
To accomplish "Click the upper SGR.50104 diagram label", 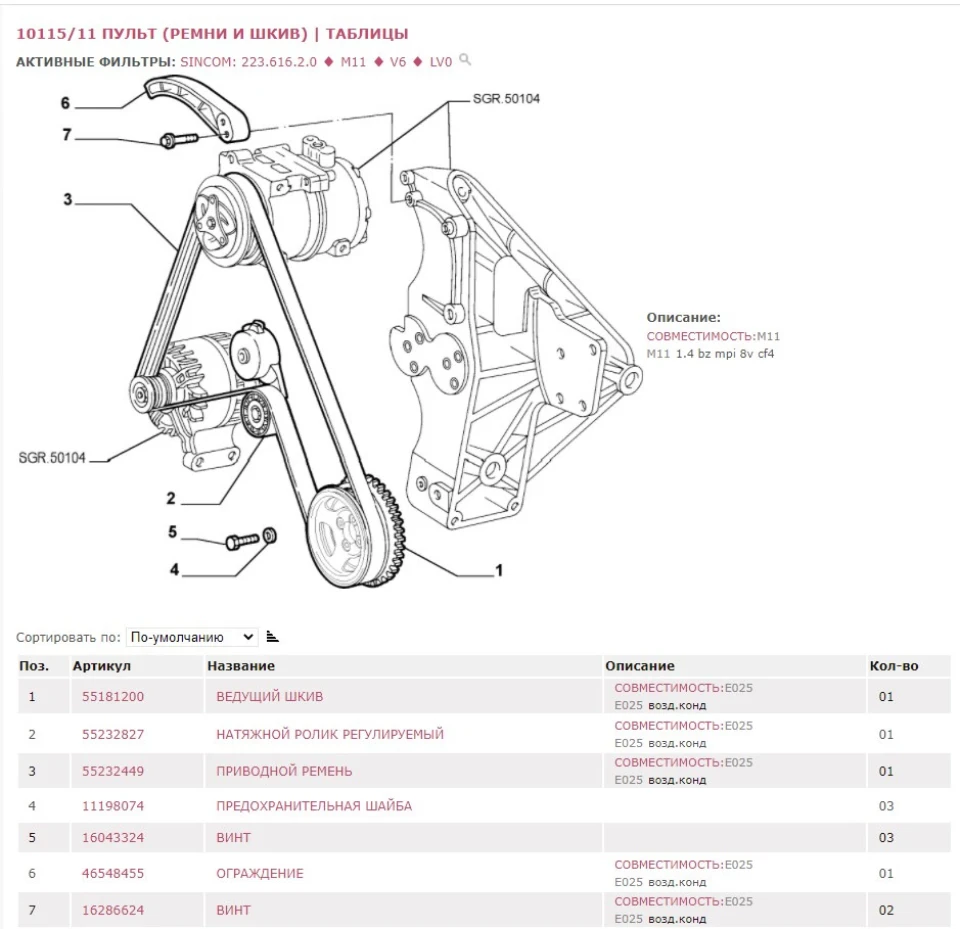I will pyautogui.click(x=506, y=99).
